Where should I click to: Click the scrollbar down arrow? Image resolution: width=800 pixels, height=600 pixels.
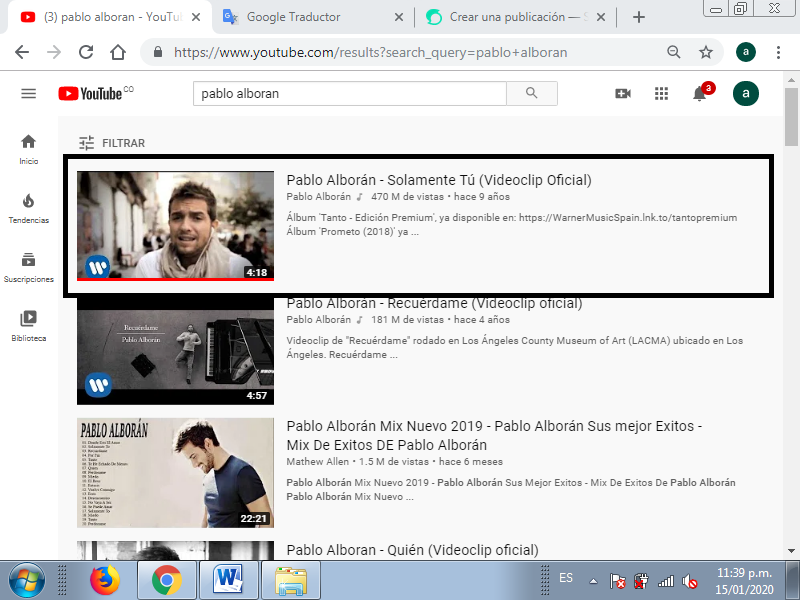pos(791,551)
